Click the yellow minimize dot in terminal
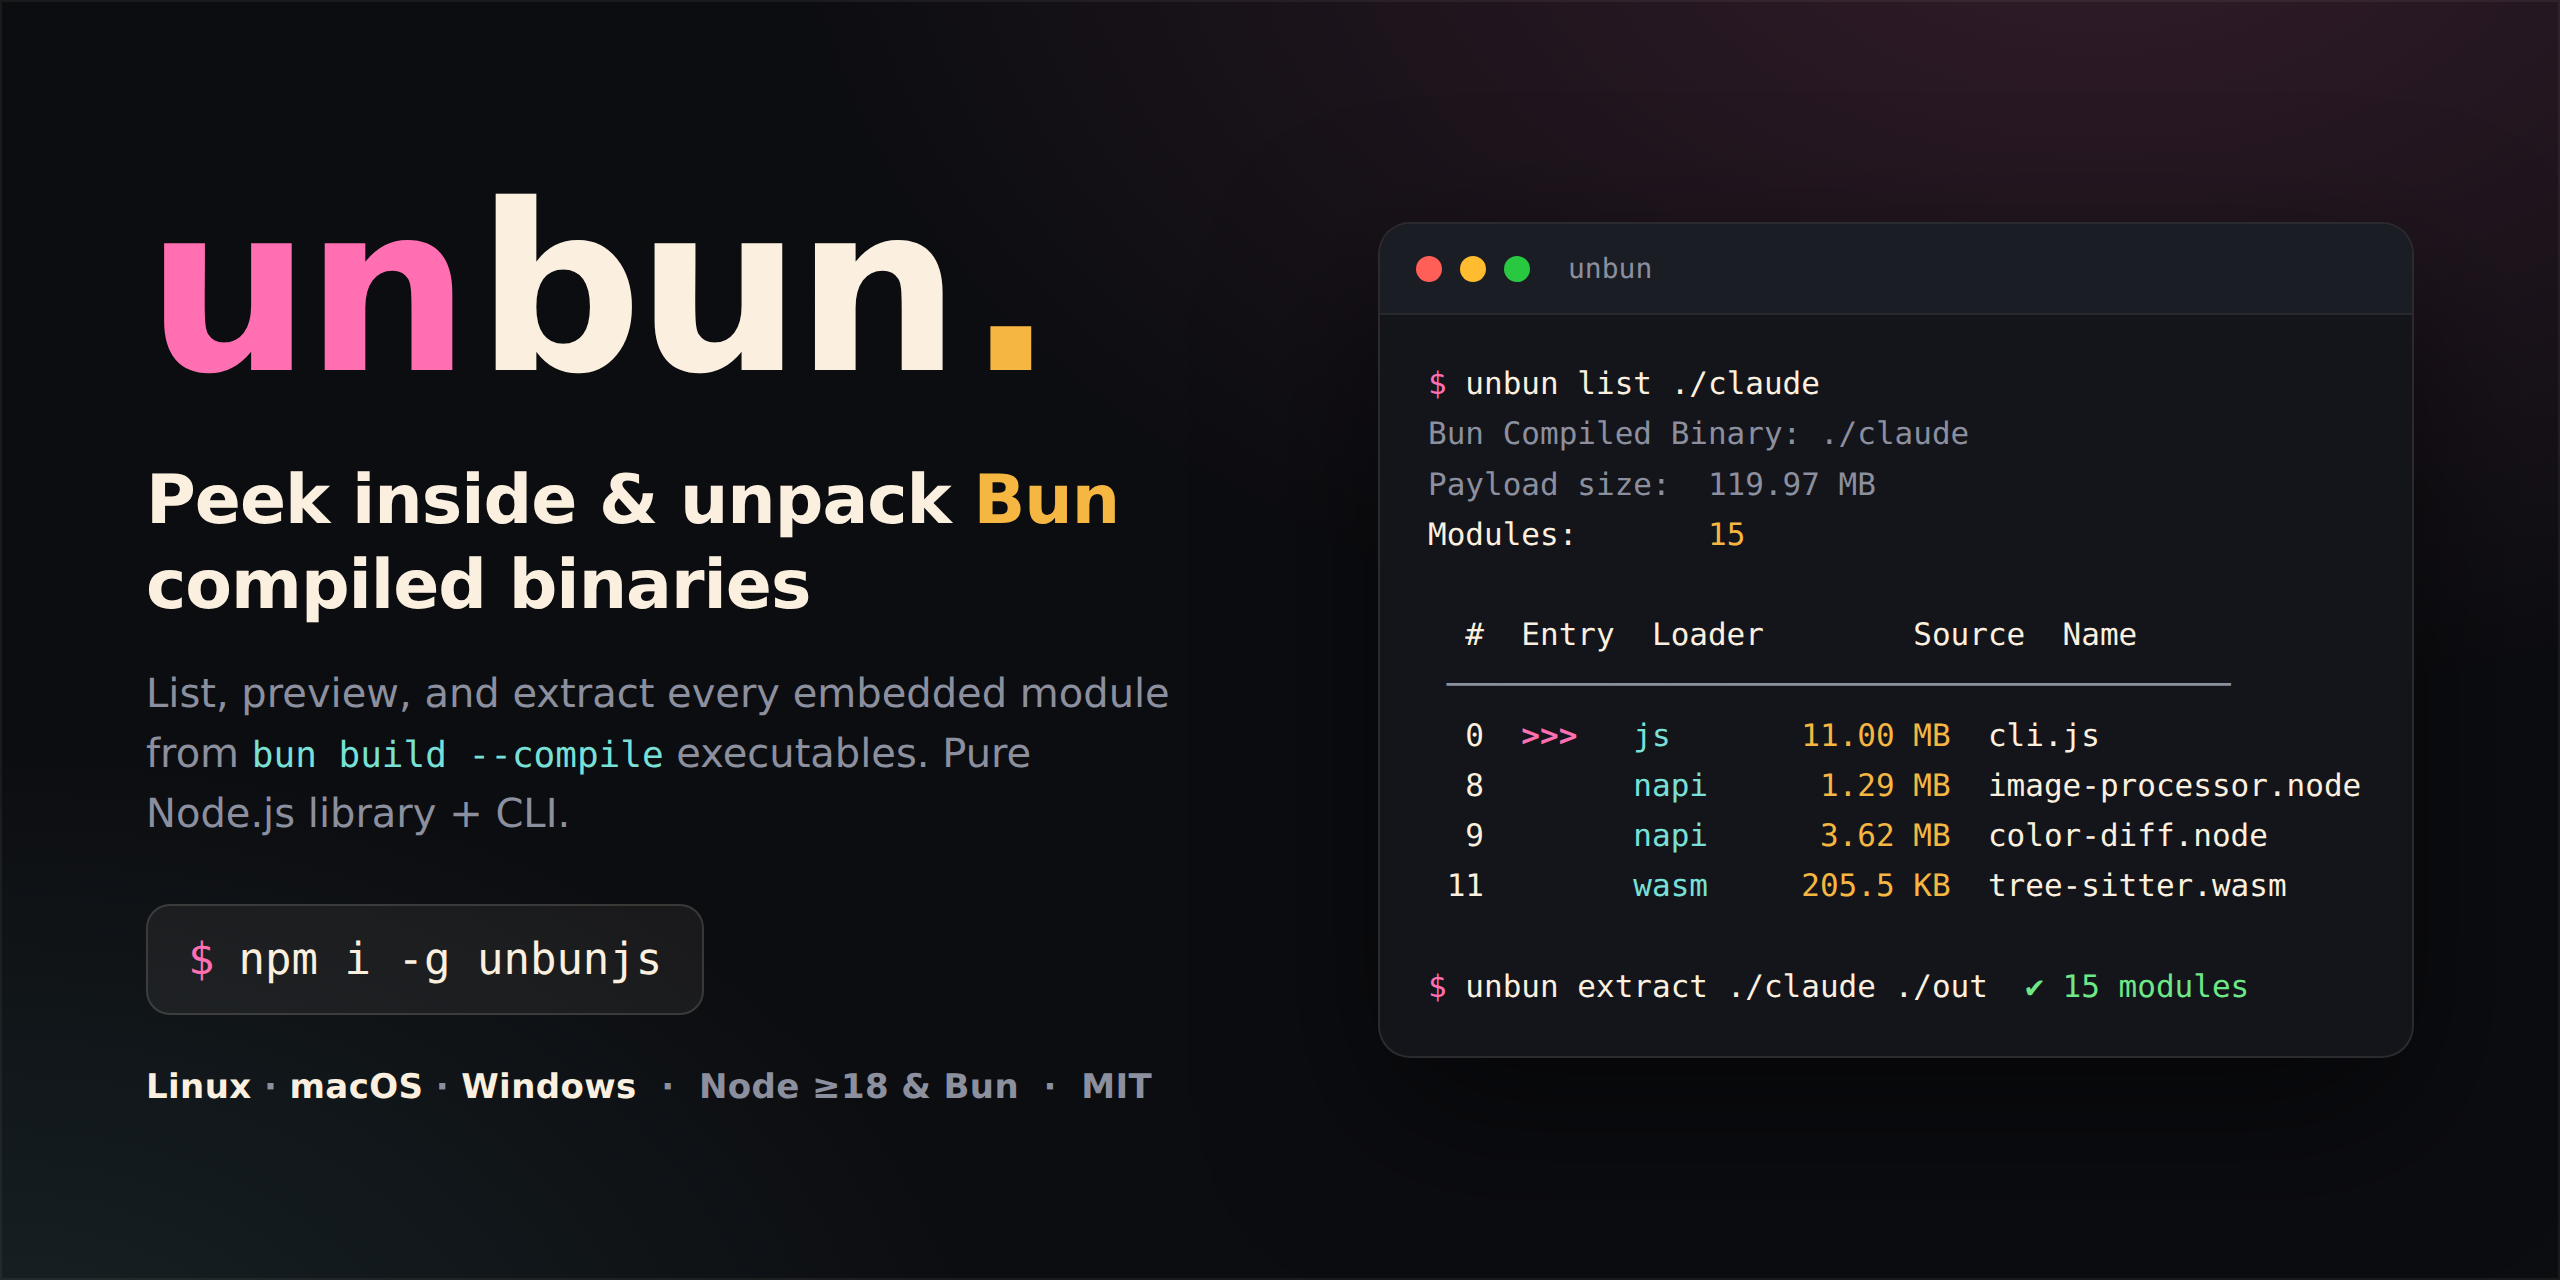 click(x=1473, y=269)
